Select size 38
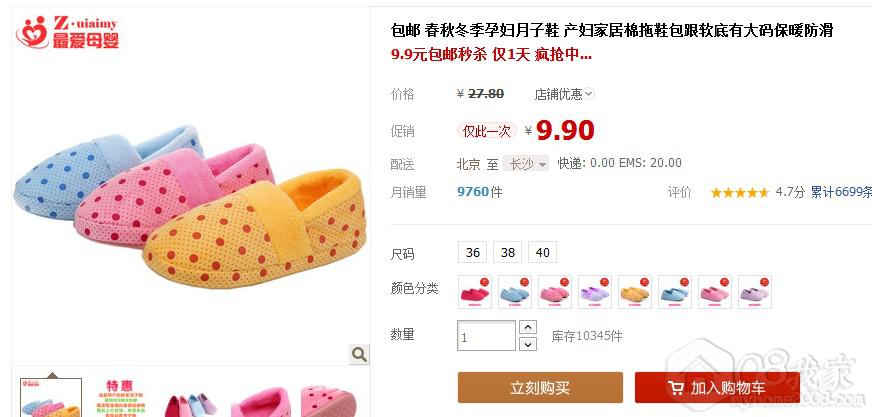 coord(508,252)
